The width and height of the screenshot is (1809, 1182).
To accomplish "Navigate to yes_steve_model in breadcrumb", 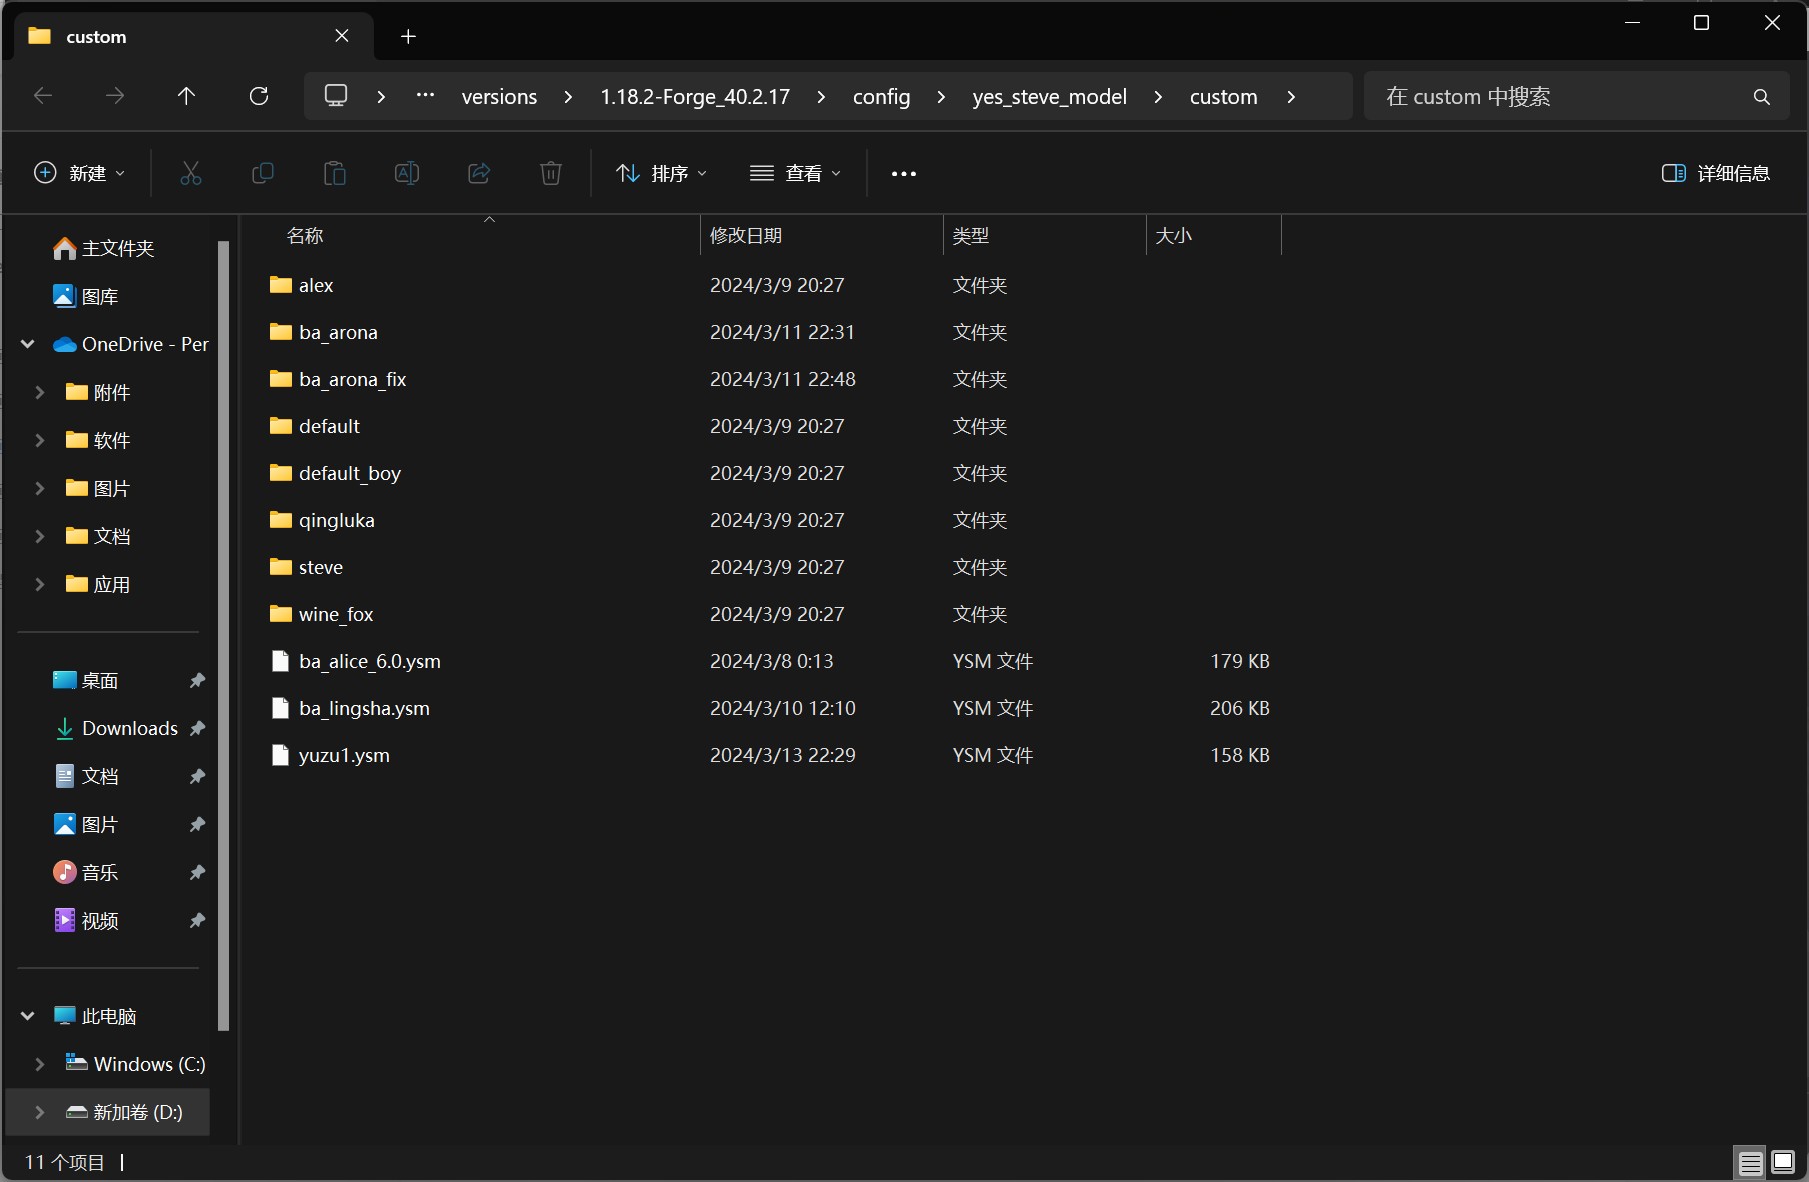I will point(1049,97).
